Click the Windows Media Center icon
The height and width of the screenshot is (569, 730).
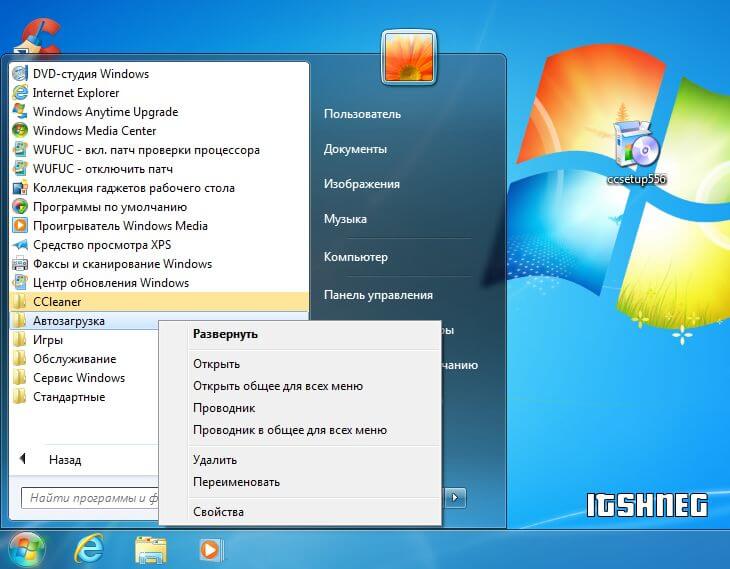20,130
